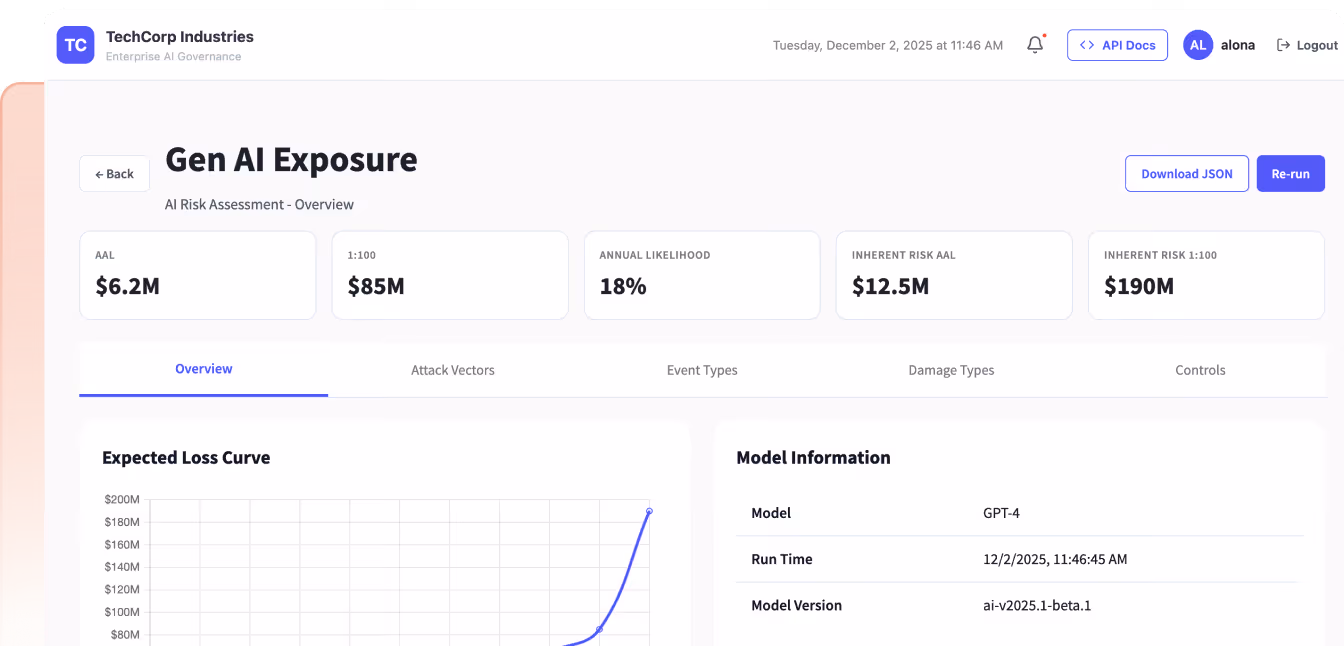The height and width of the screenshot is (646, 1344).
Task: Open the Damage Types tab
Action: coord(951,370)
